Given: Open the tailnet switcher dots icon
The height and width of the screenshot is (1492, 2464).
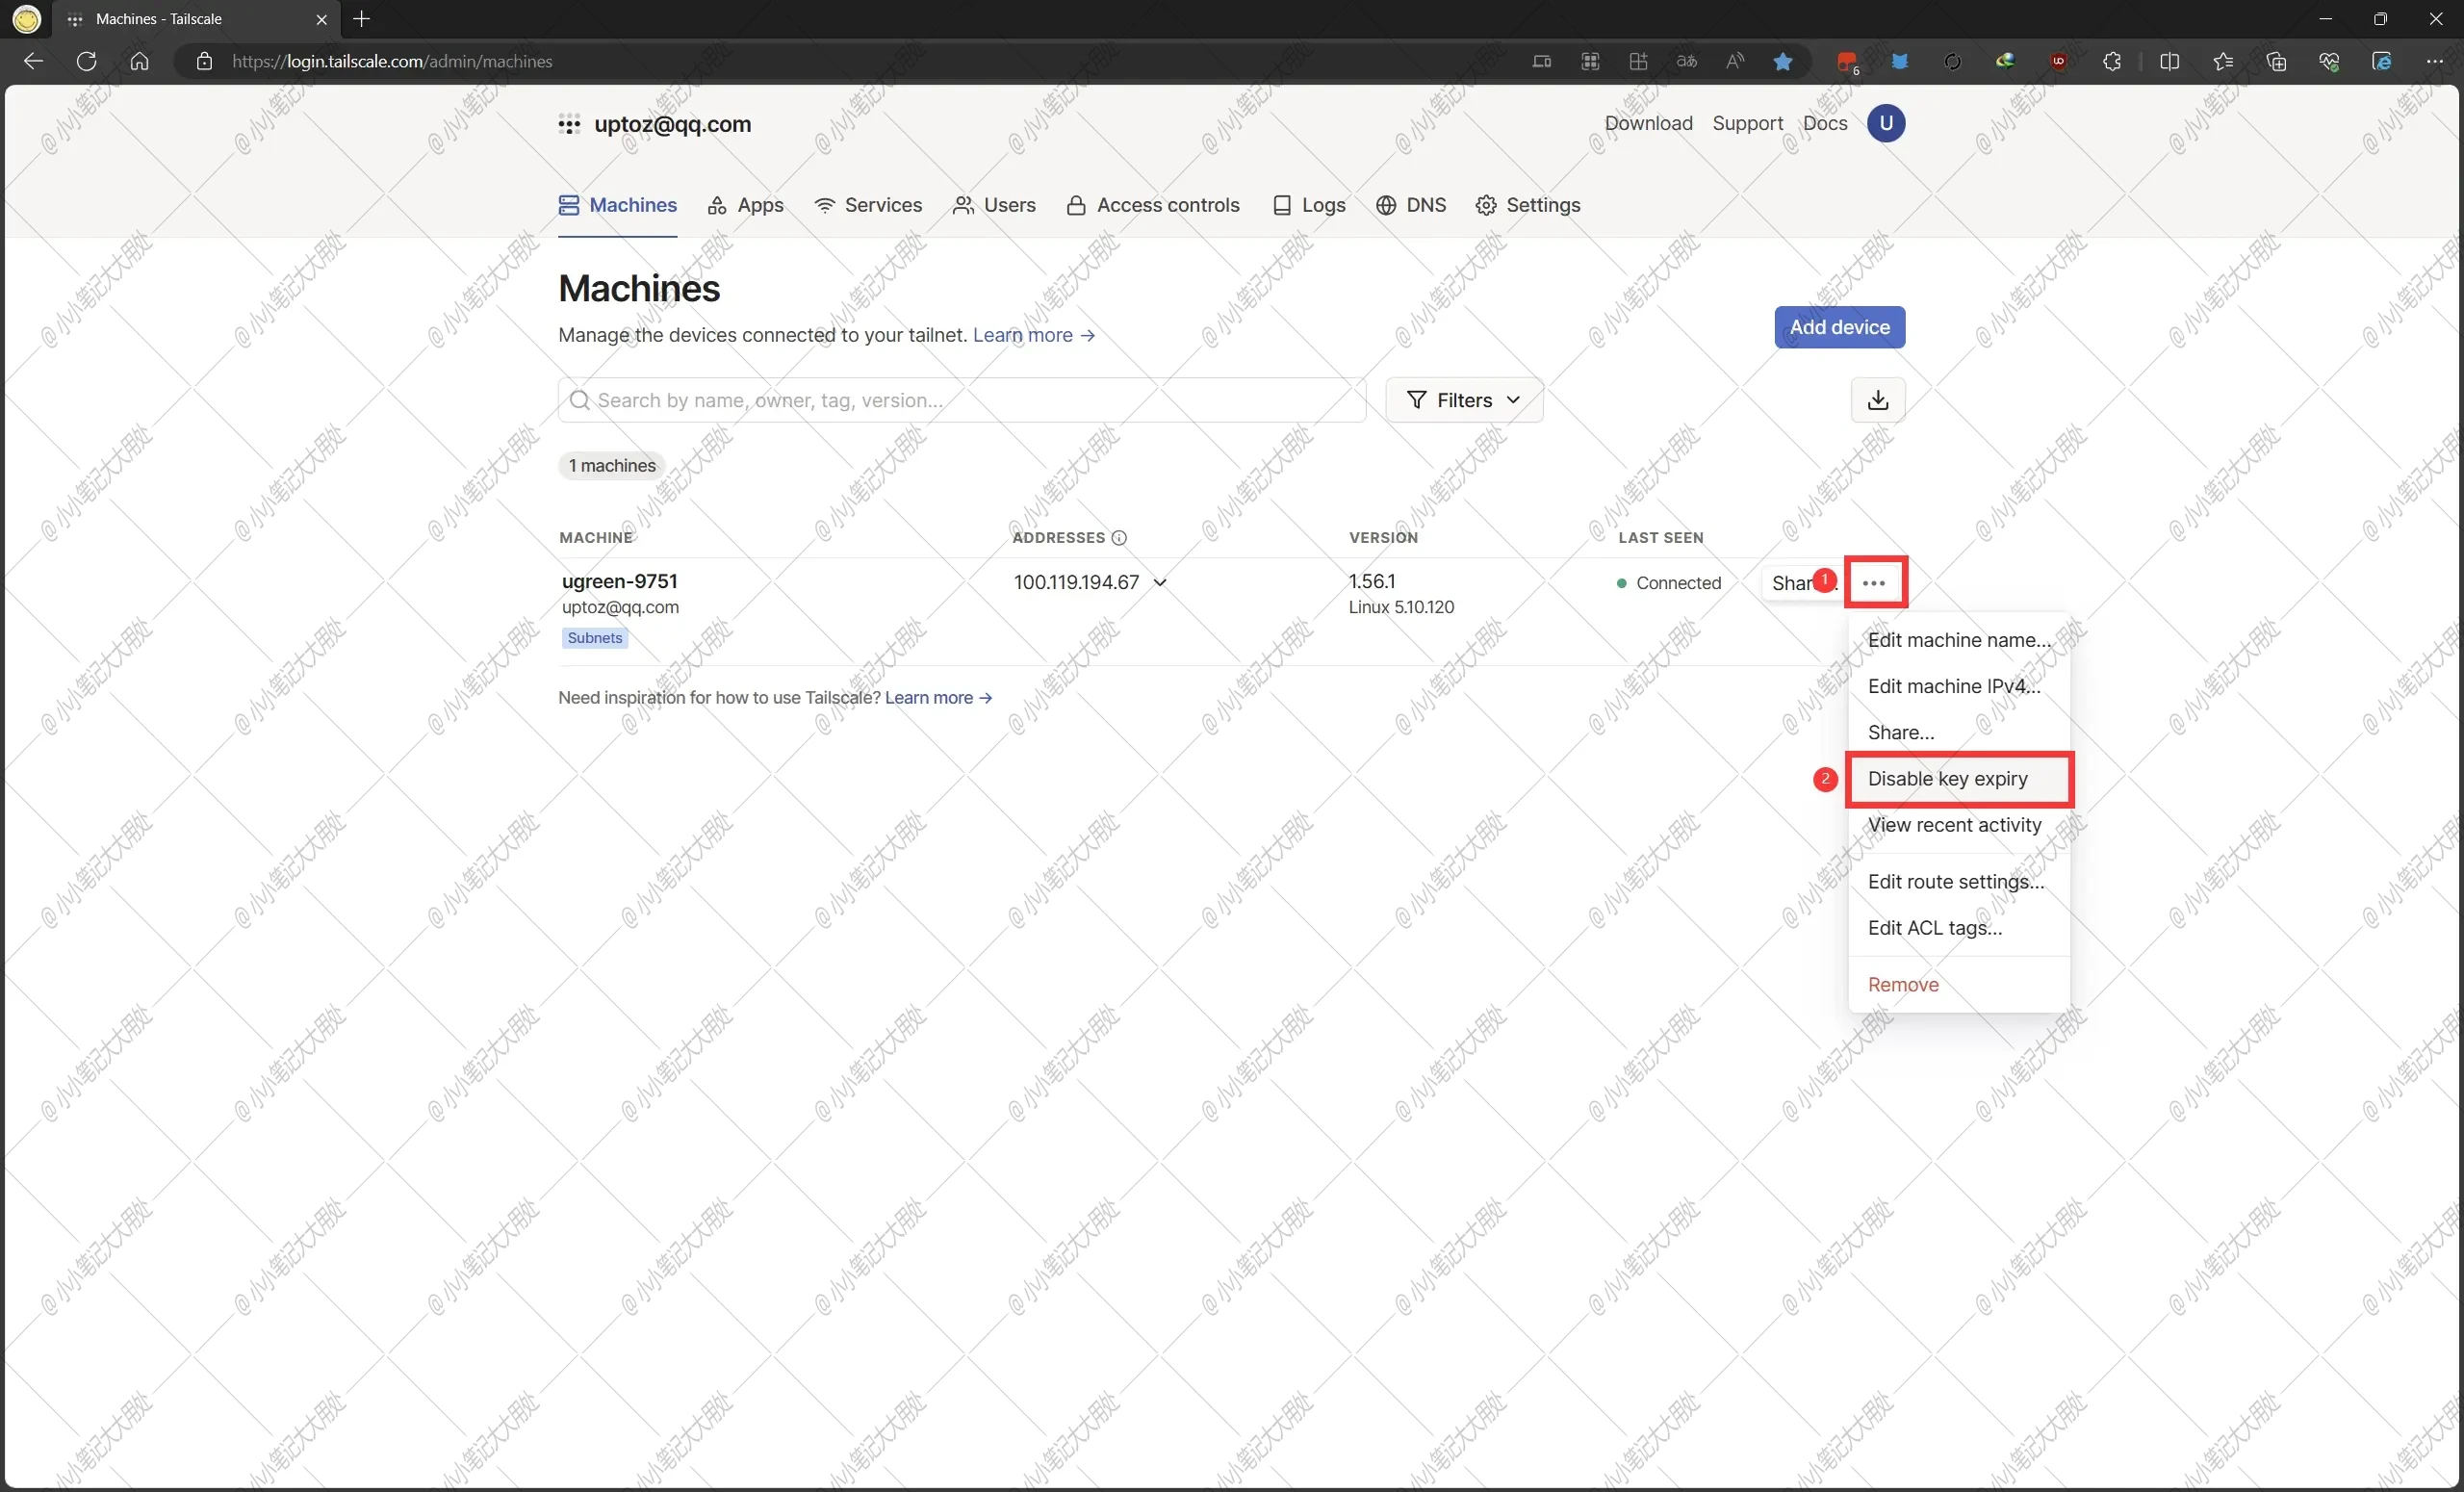Looking at the screenshot, I should pyautogui.click(x=569, y=125).
